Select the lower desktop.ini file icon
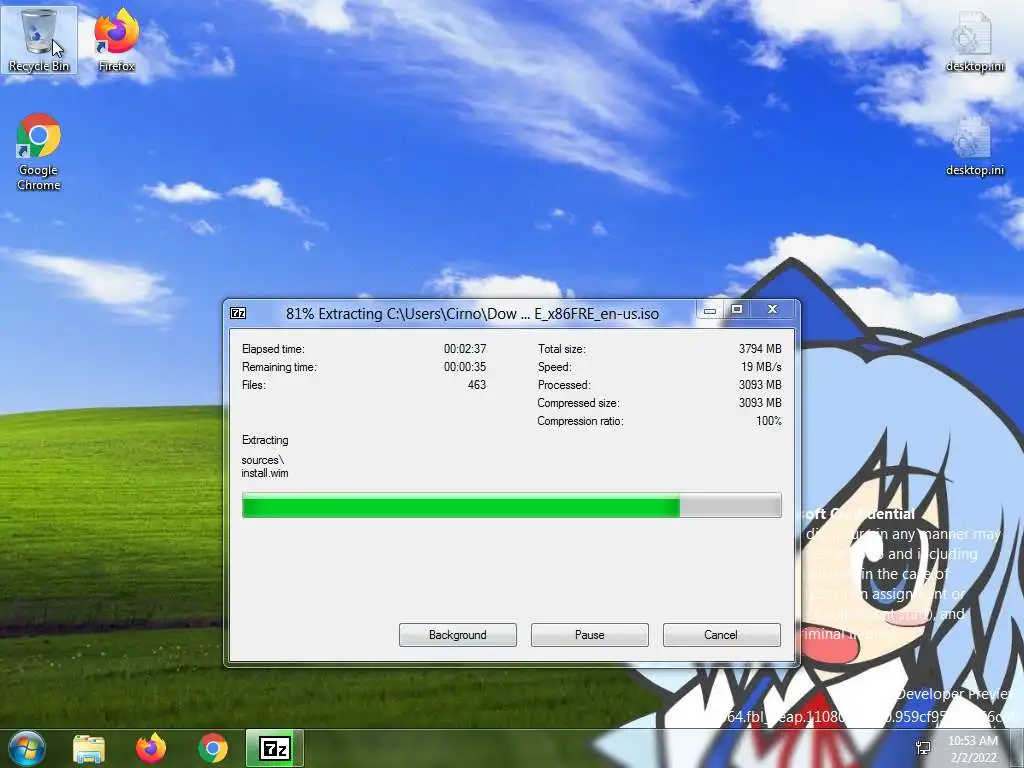Screen dimensions: 1024x768 [975, 145]
